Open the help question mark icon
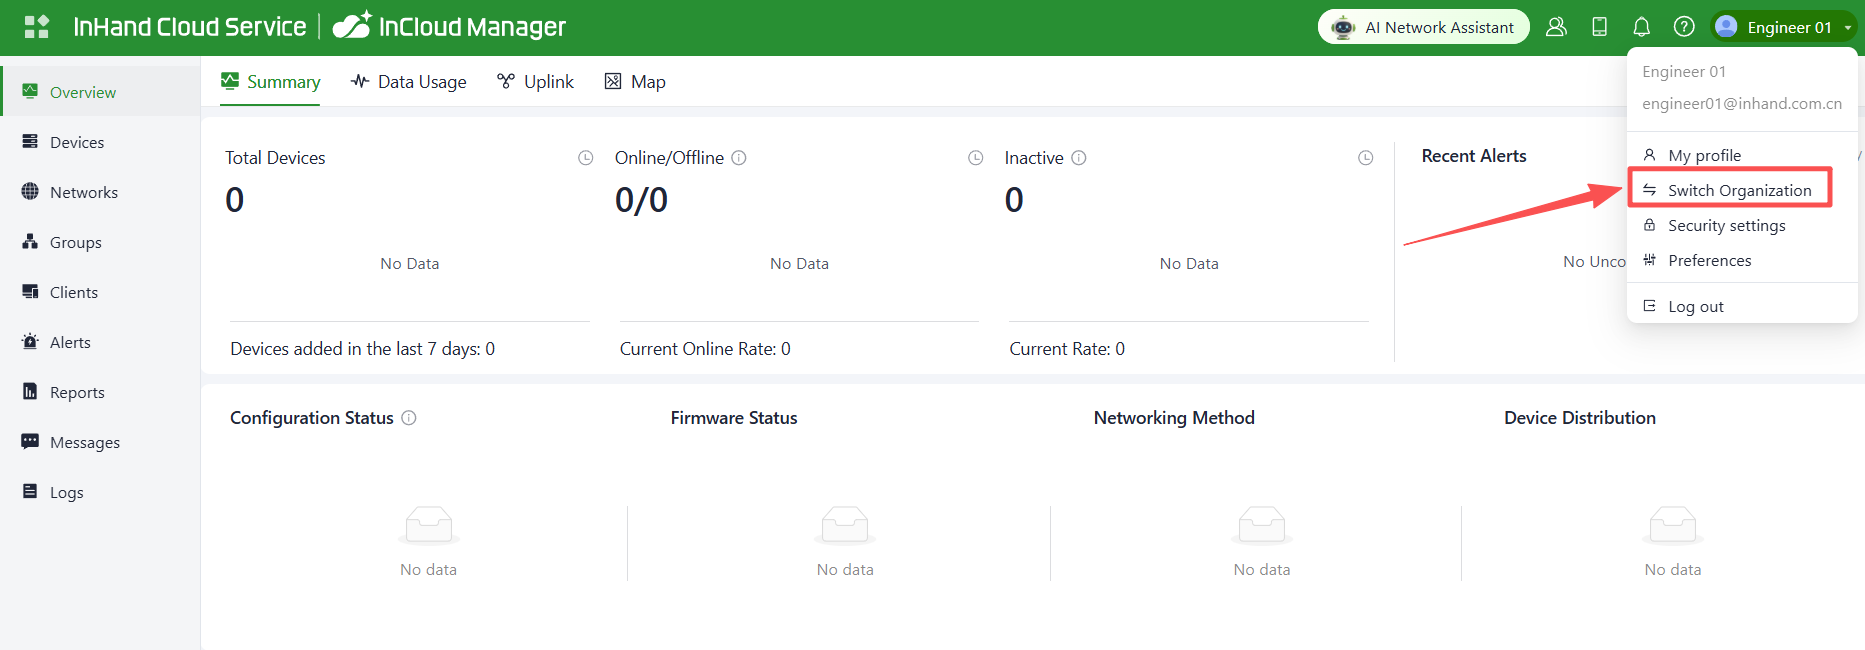 (1684, 27)
